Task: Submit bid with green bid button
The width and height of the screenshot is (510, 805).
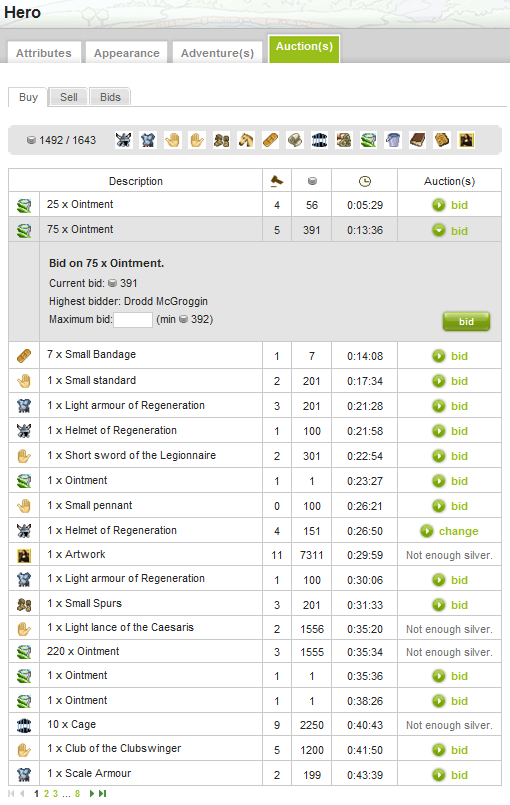Action: [x=466, y=321]
